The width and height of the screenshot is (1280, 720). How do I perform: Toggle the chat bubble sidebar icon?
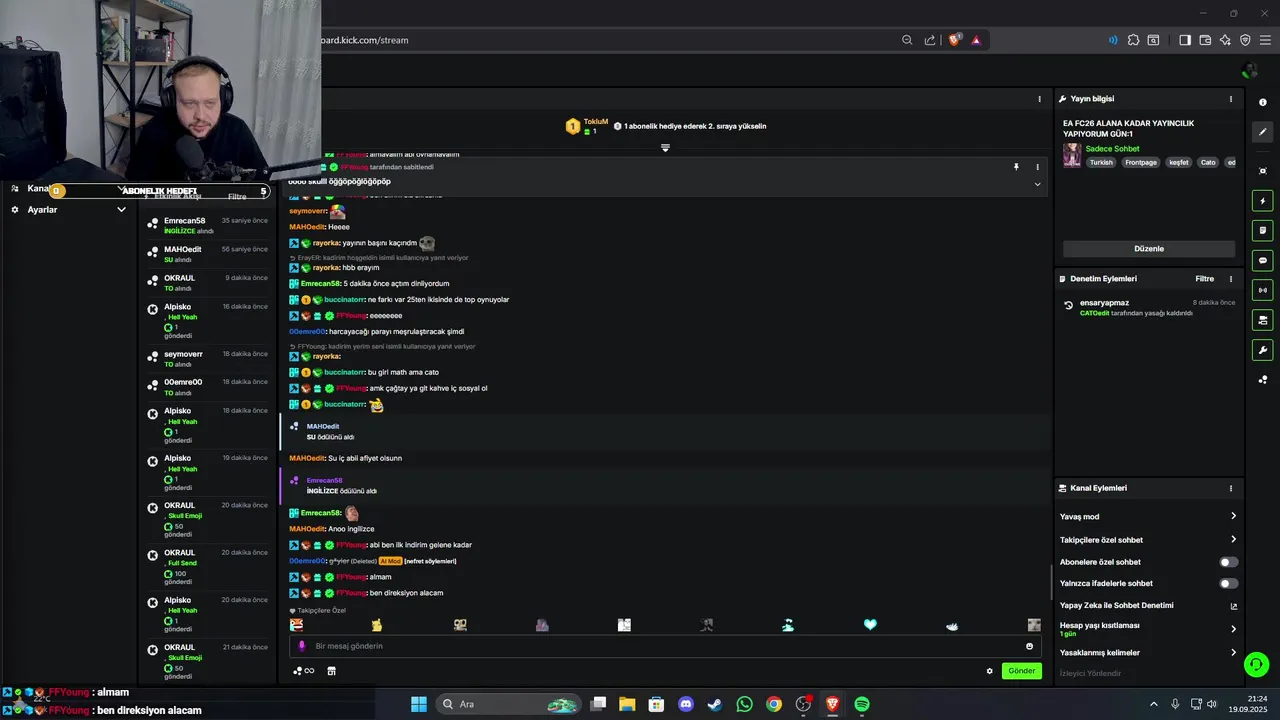point(1263,260)
